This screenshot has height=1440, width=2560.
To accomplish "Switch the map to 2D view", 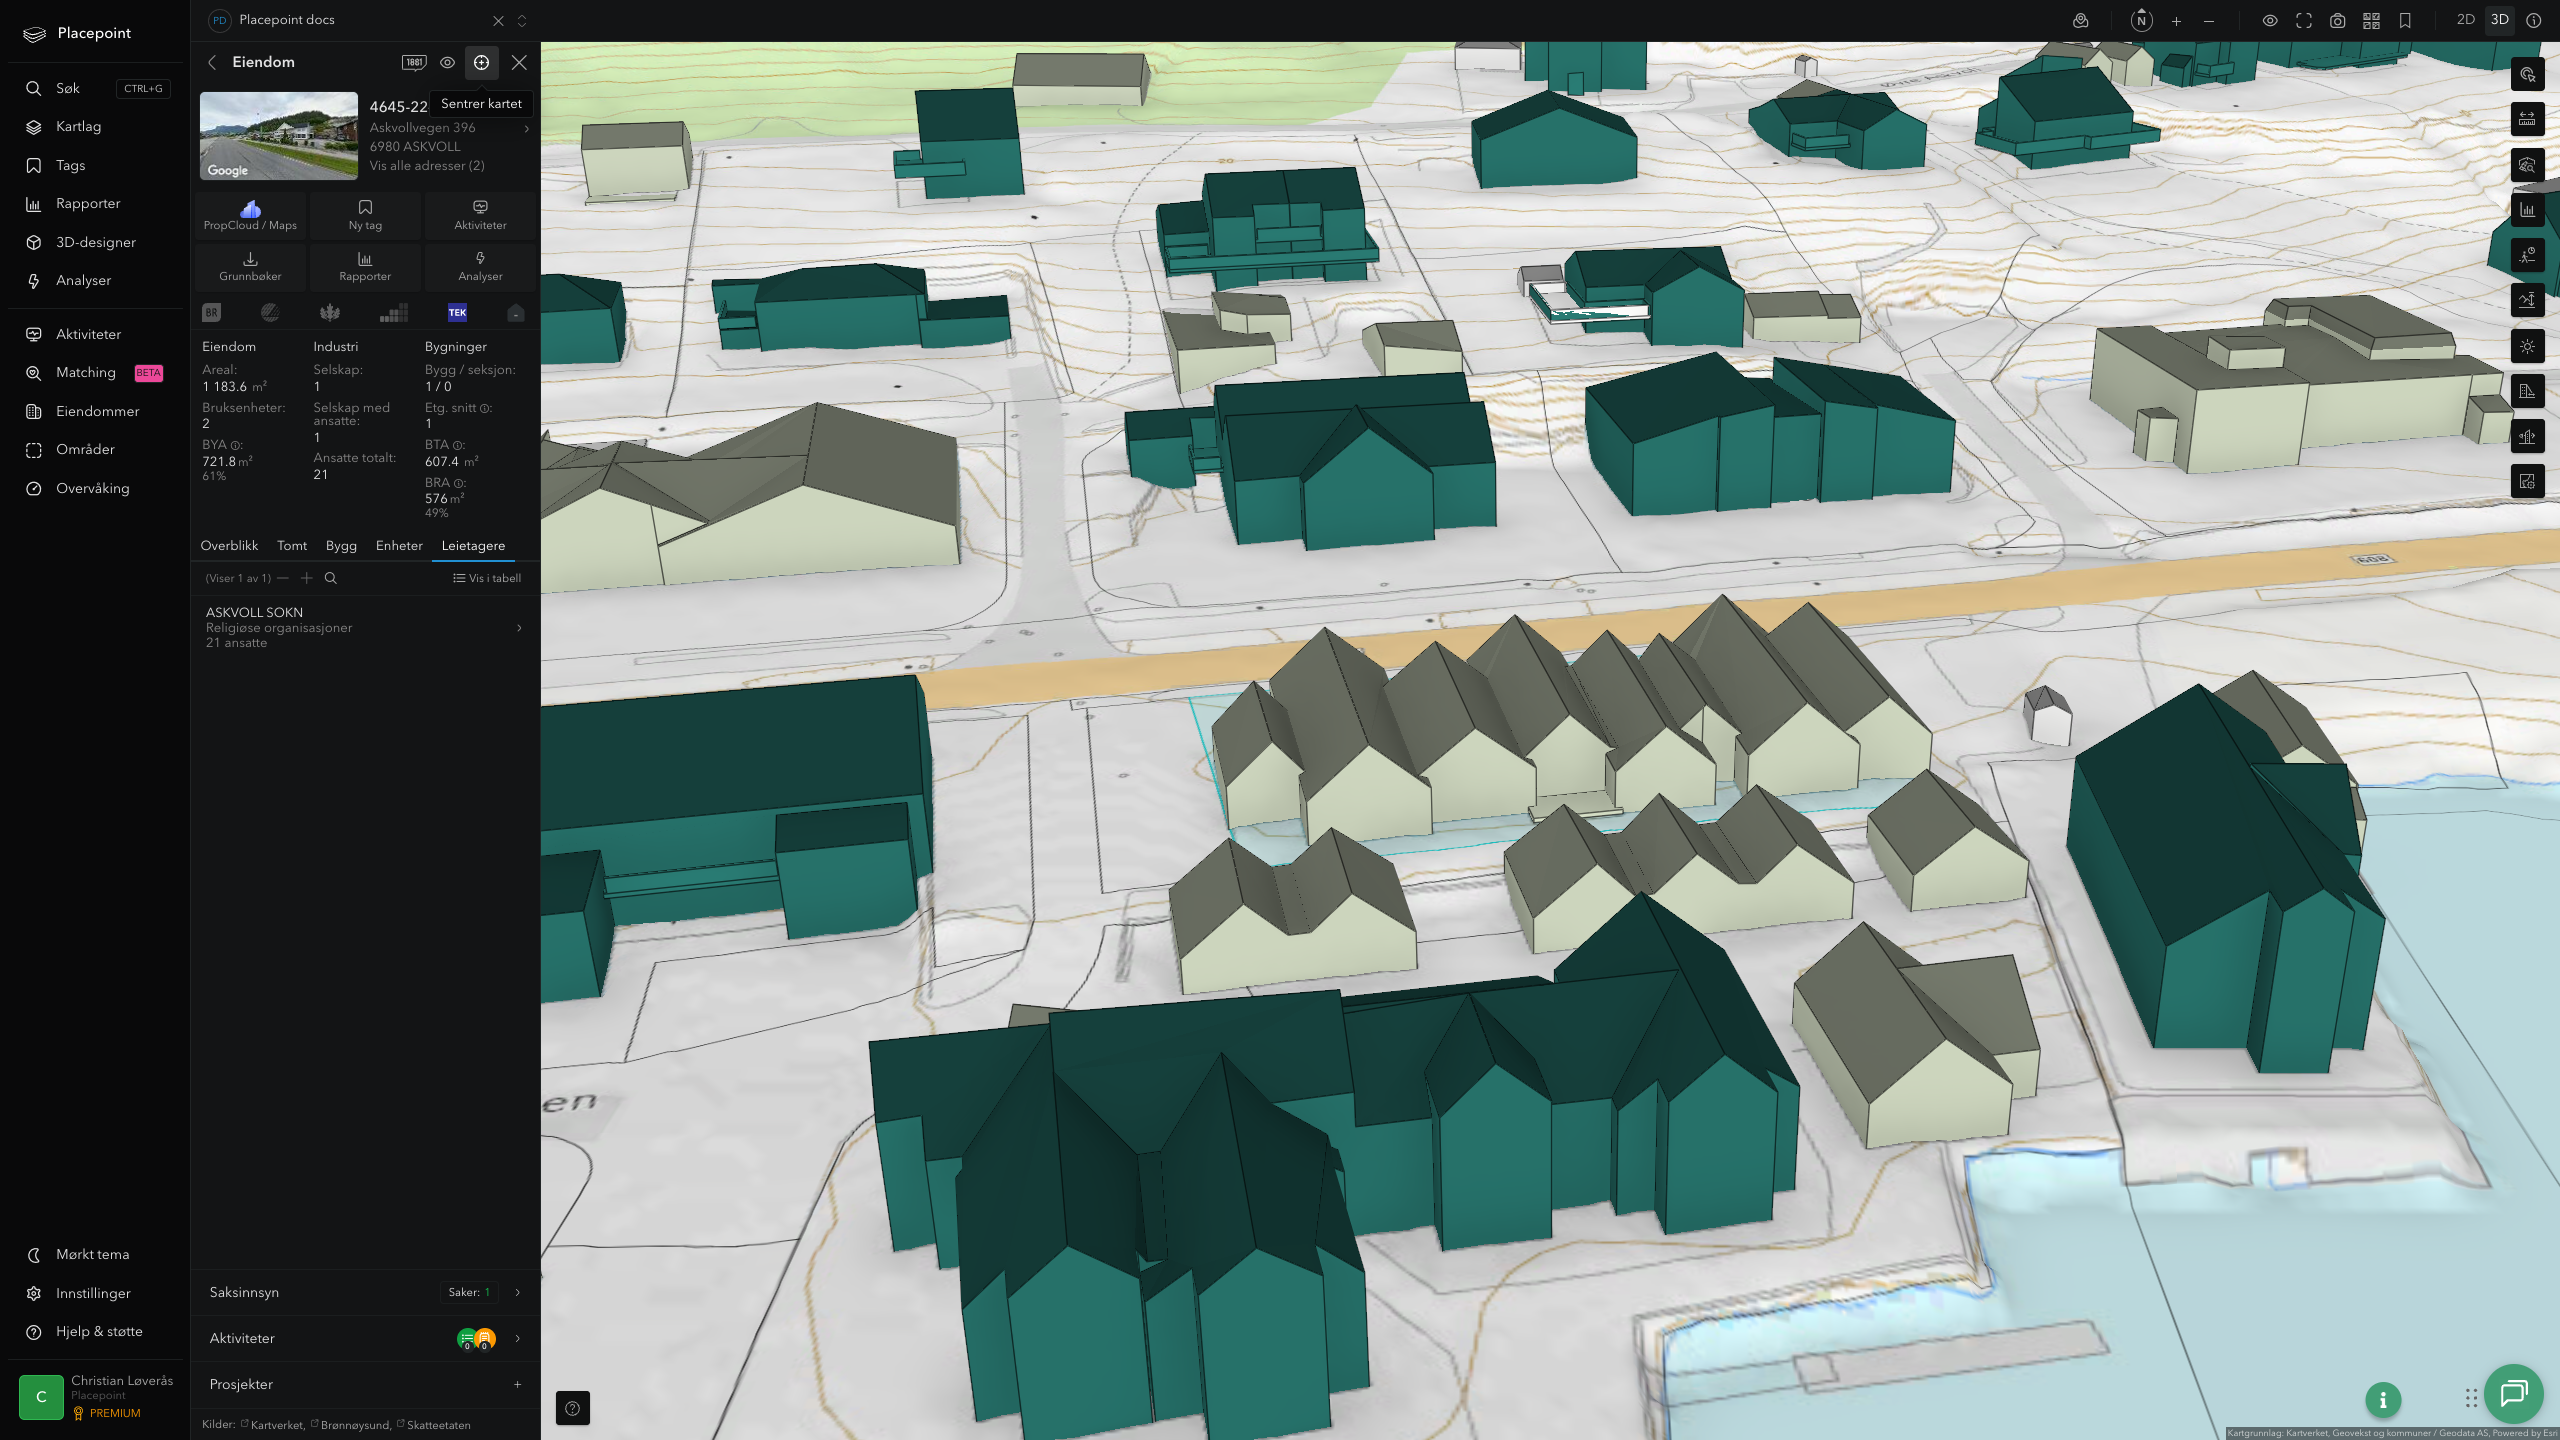I will click(2465, 20).
